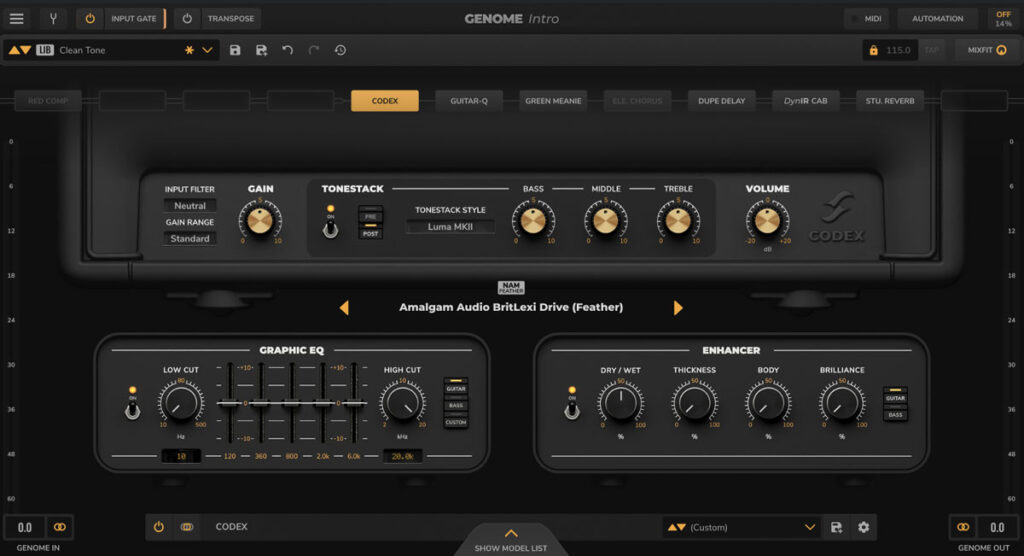
Task: Select the RED COMP chain slot
Action: point(48,101)
